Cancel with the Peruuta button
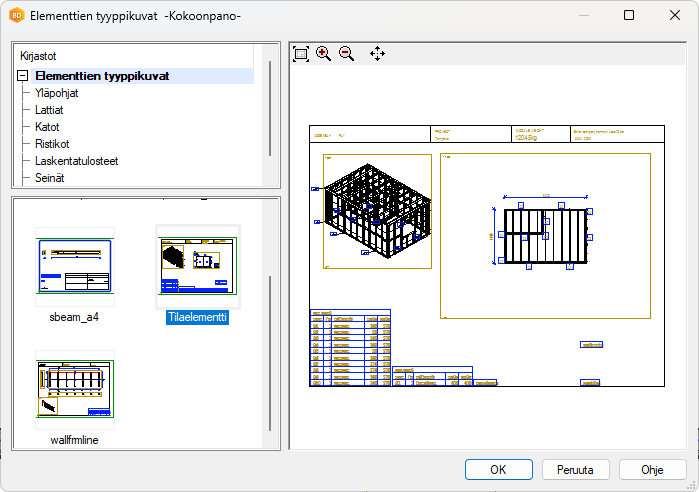The height and width of the screenshot is (492, 699). click(576, 470)
